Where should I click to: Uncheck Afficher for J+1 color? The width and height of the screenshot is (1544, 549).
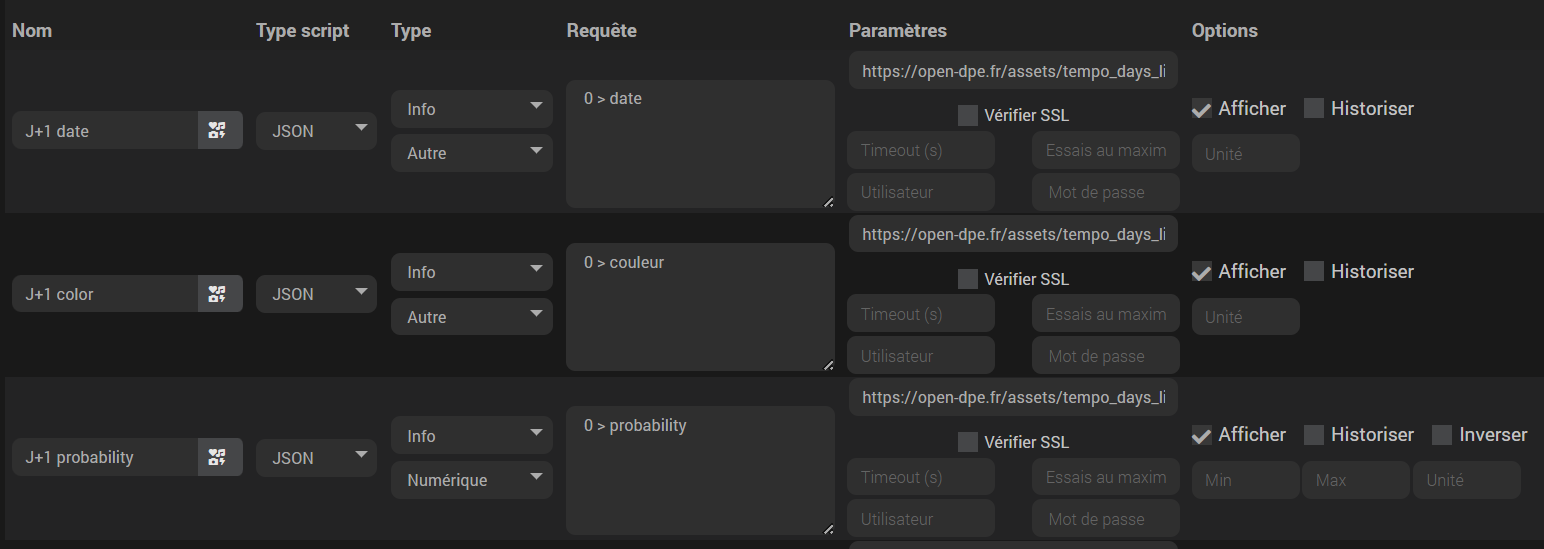(1202, 272)
